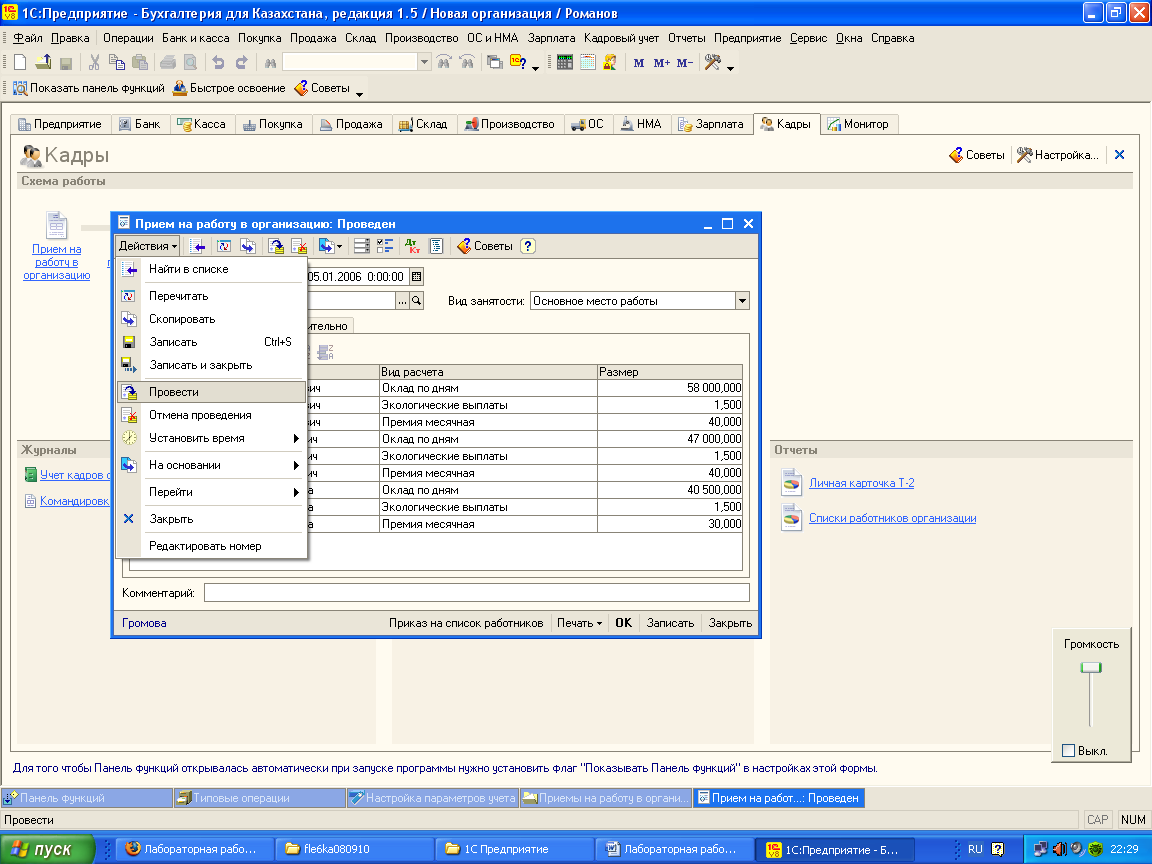Image resolution: width=1152 pixels, height=864 pixels.
Task: Click the wrench and hammer settings icon
Action: click(x=712, y=63)
